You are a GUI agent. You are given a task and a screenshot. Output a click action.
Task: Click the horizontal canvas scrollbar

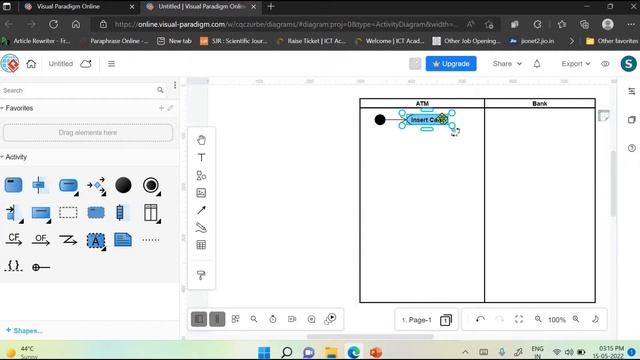click(370, 337)
